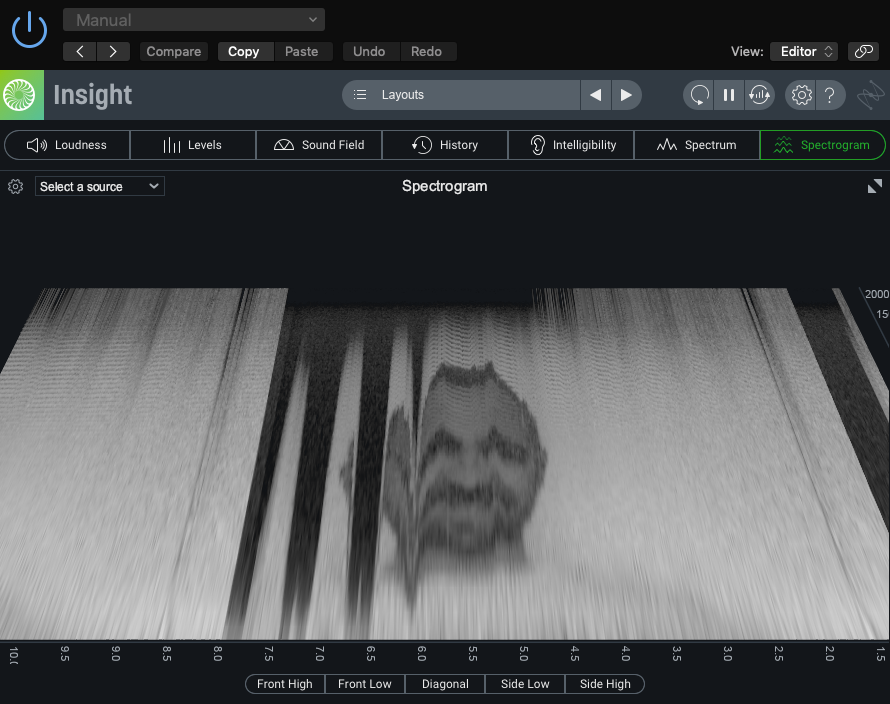Open the Layouts list menu
Image resolution: width=890 pixels, height=704 pixels.
click(x=461, y=95)
